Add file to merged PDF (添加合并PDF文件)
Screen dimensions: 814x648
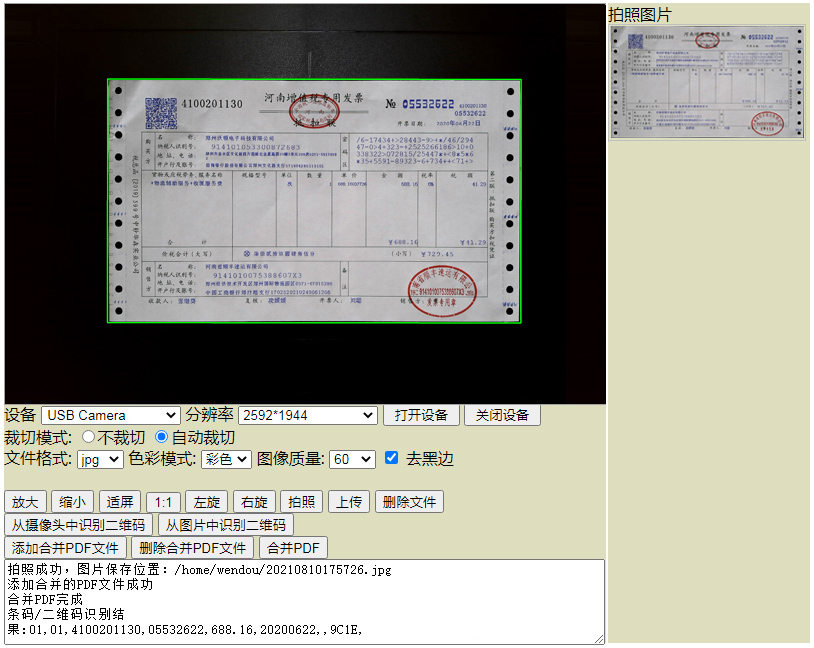65,548
